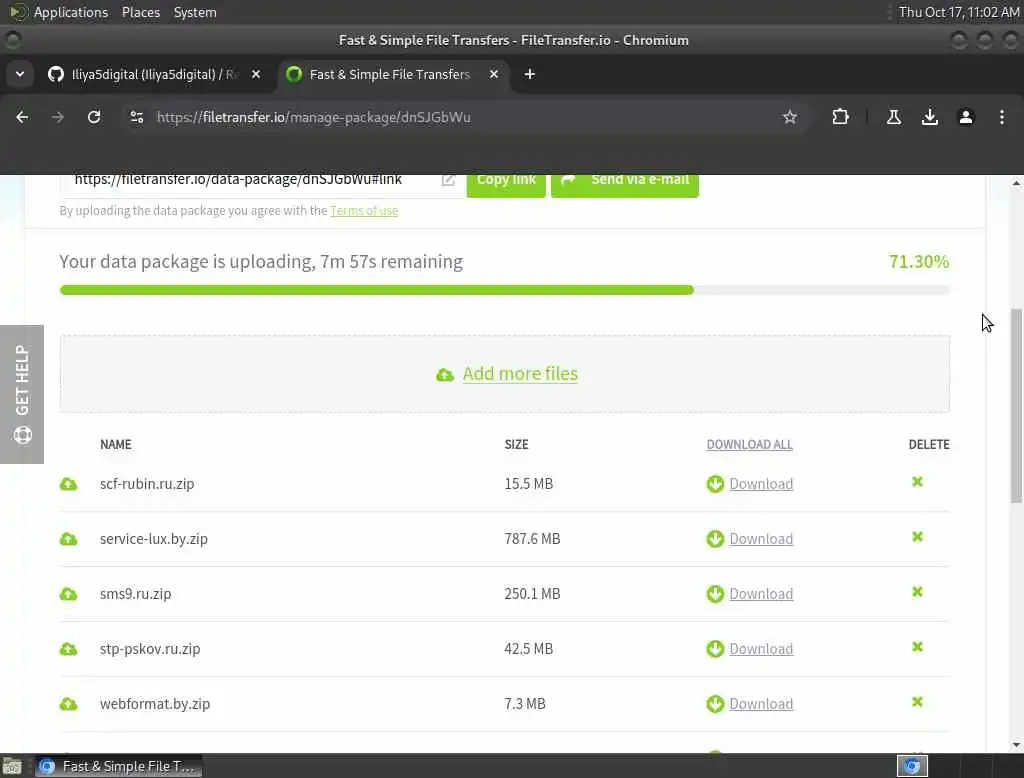1024x778 pixels.
Task: Expand the tab search dropdown
Action: pyautogui.click(x=20, y=74)
